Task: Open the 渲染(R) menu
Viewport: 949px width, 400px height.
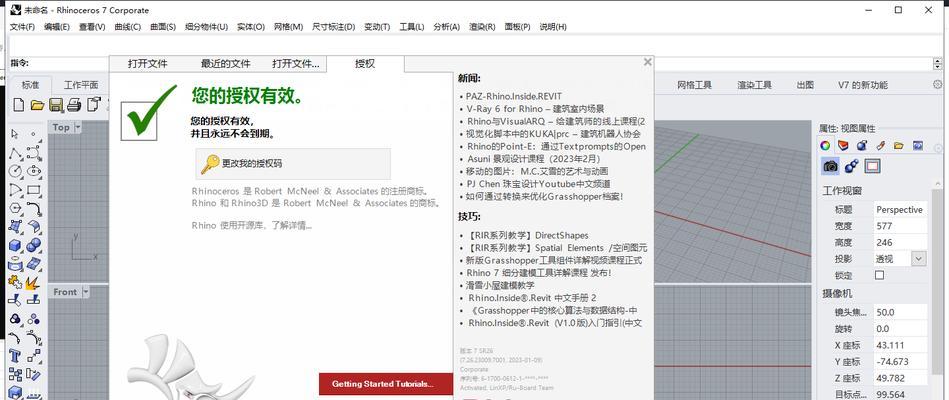Action: click(x=482, y=27)
